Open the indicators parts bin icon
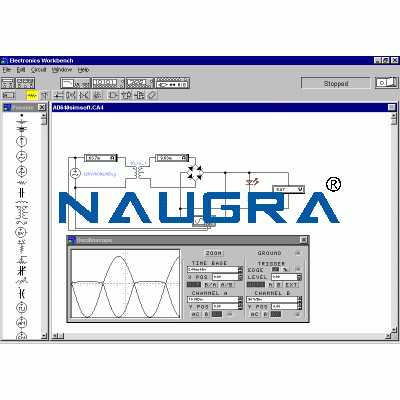 (97, 95)
